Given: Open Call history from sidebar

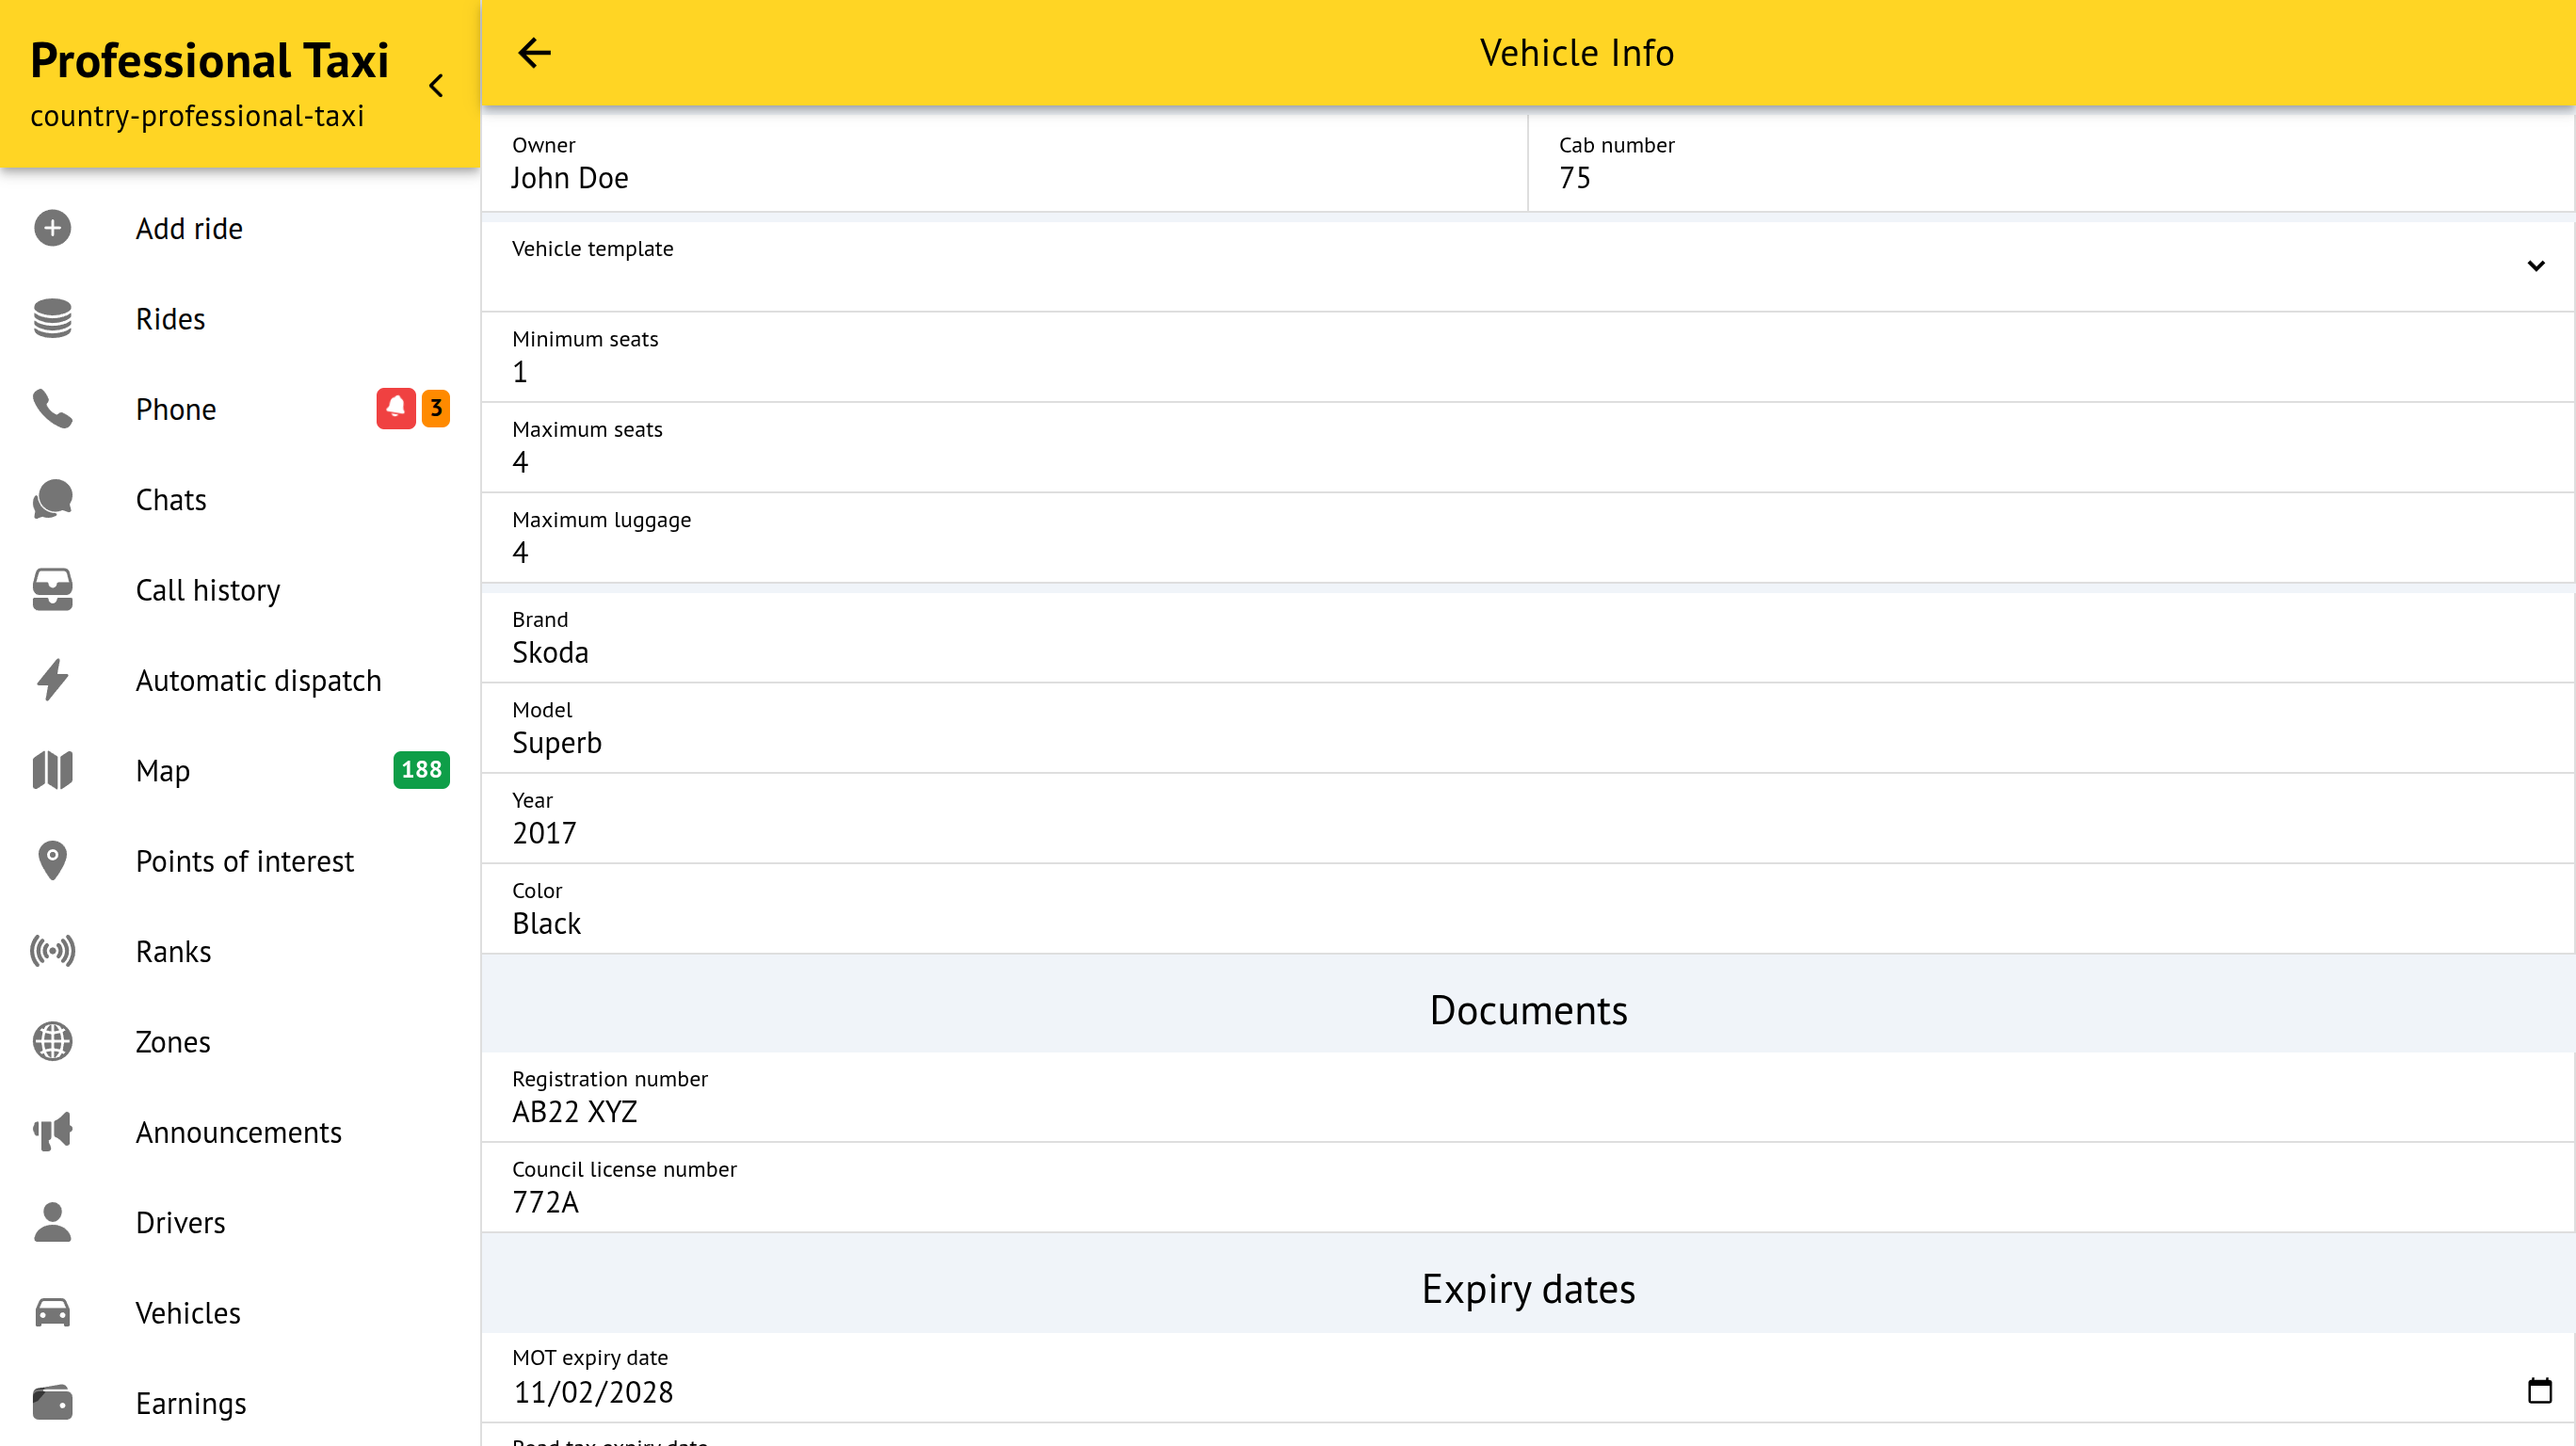Looking at the screenshot, I should pos(208,590).
